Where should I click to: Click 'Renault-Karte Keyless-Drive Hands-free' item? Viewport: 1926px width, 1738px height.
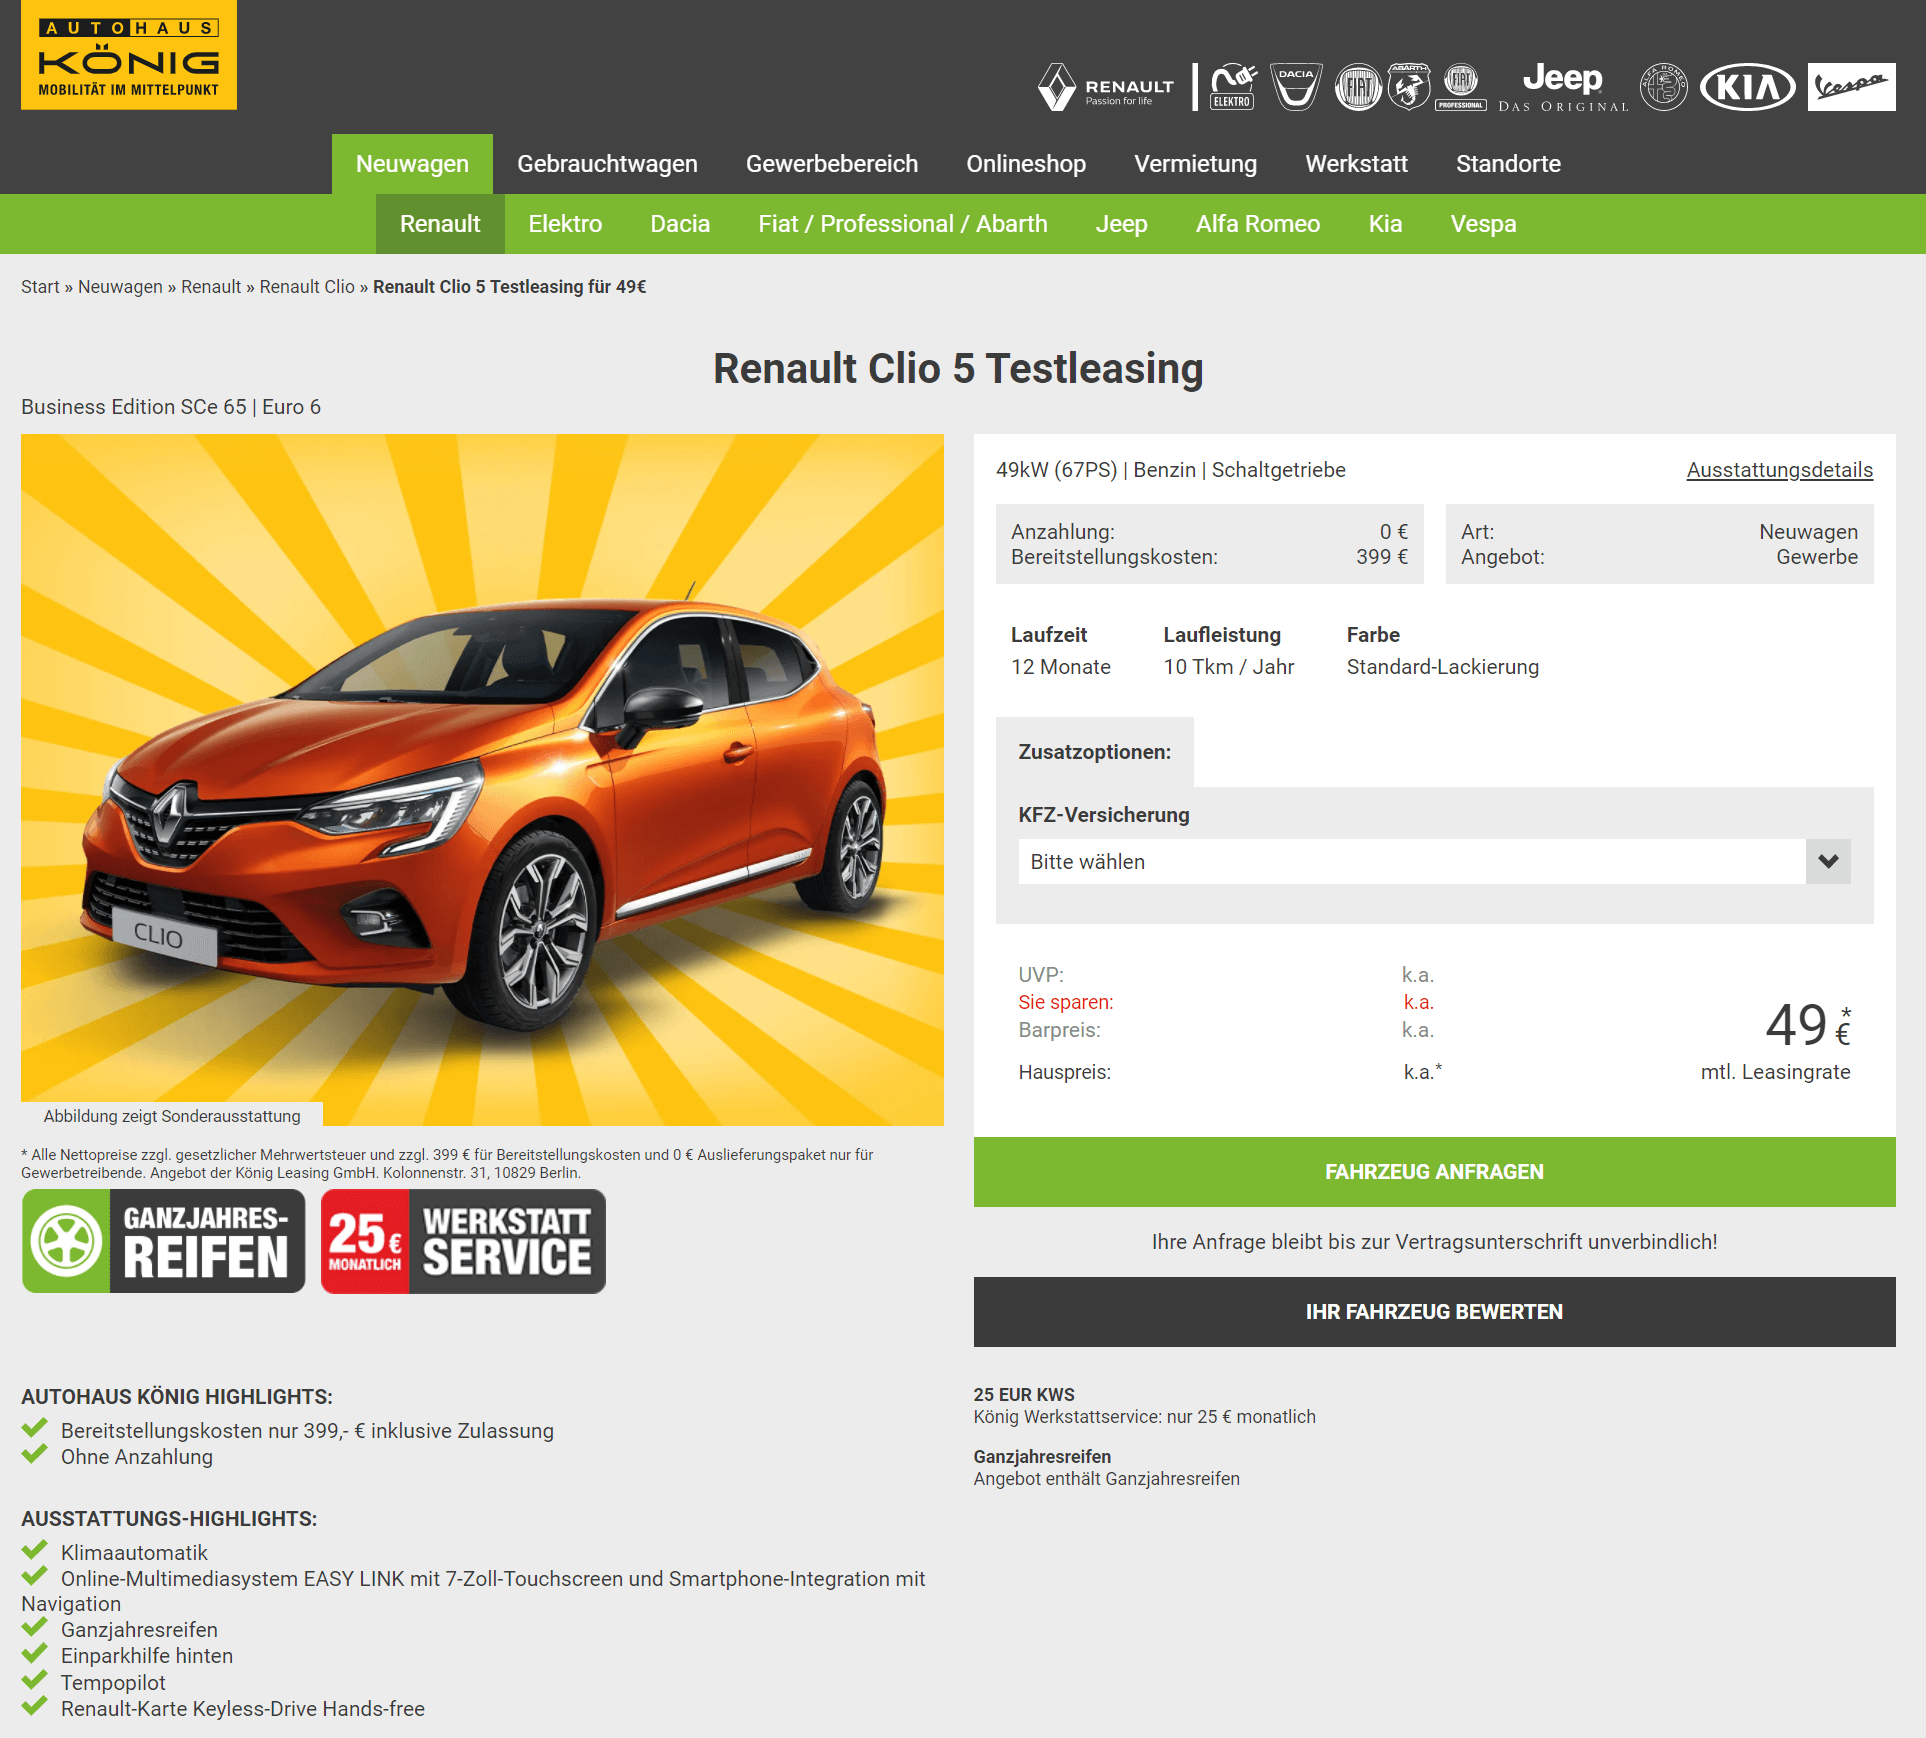(x=243, y=1709)
